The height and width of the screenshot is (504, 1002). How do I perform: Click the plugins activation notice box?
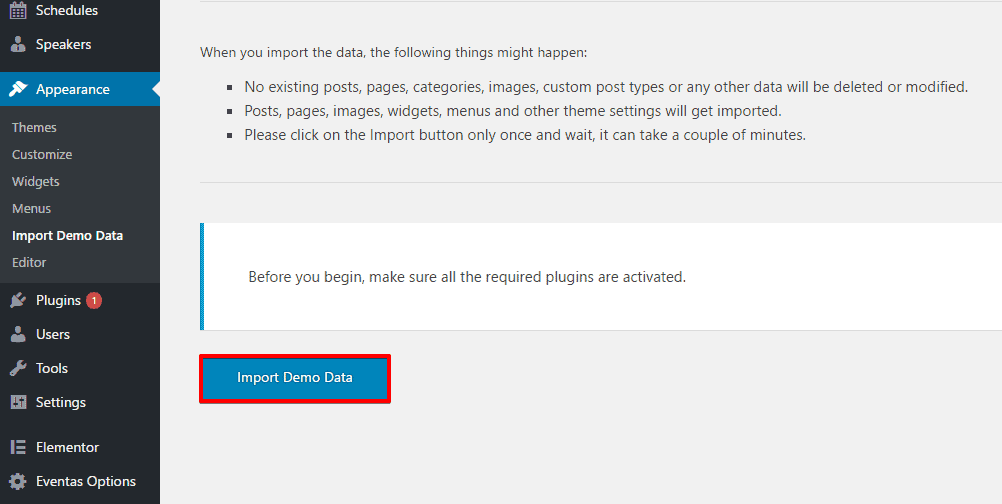600,277
